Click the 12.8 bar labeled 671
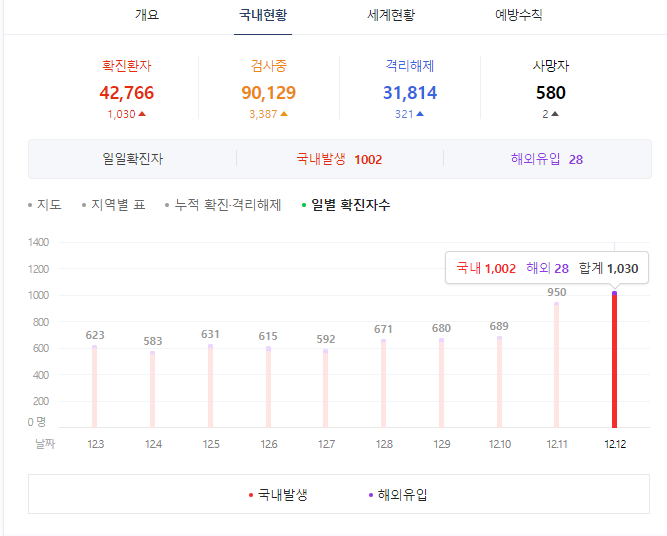667x536 pixels. [383, 383]
